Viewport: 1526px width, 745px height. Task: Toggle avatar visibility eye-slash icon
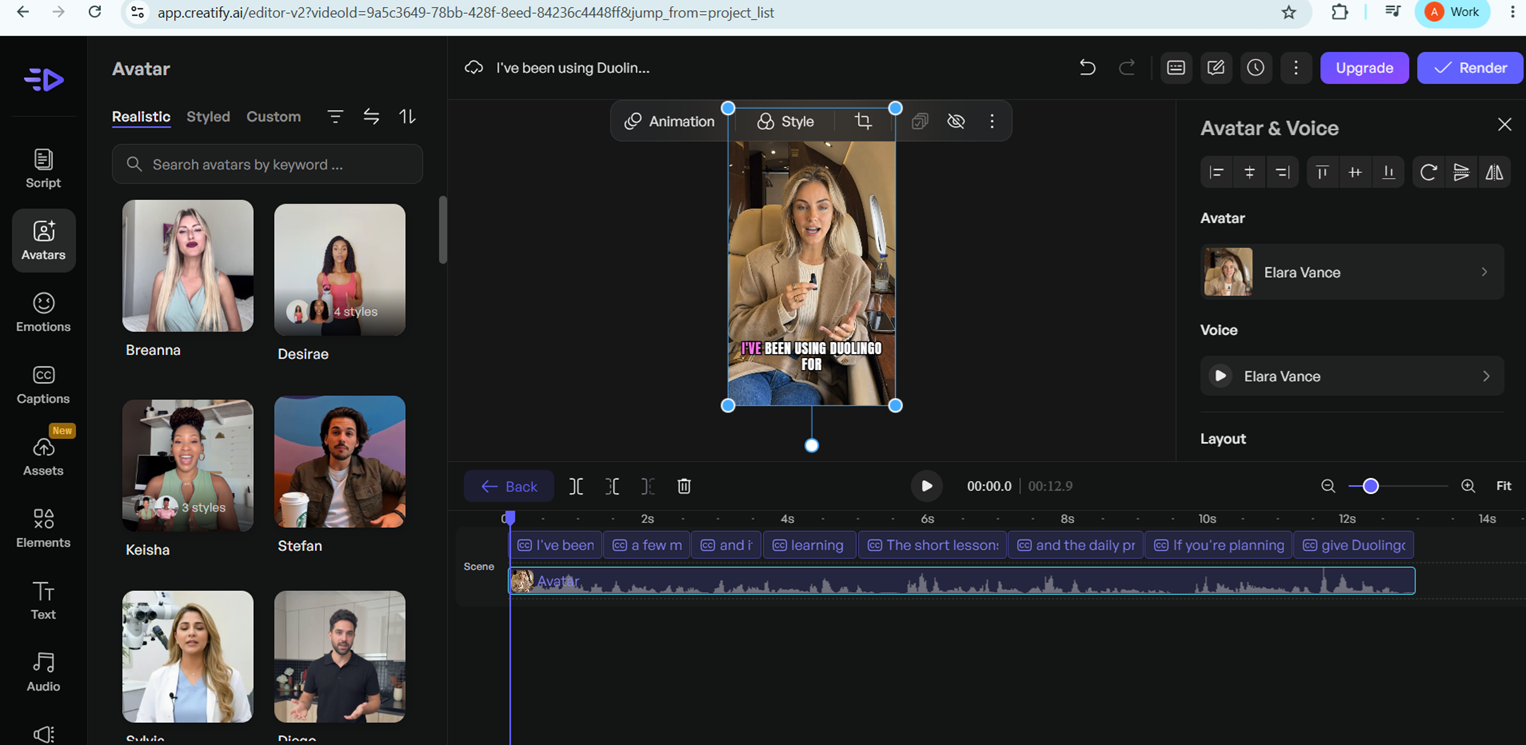956,121
